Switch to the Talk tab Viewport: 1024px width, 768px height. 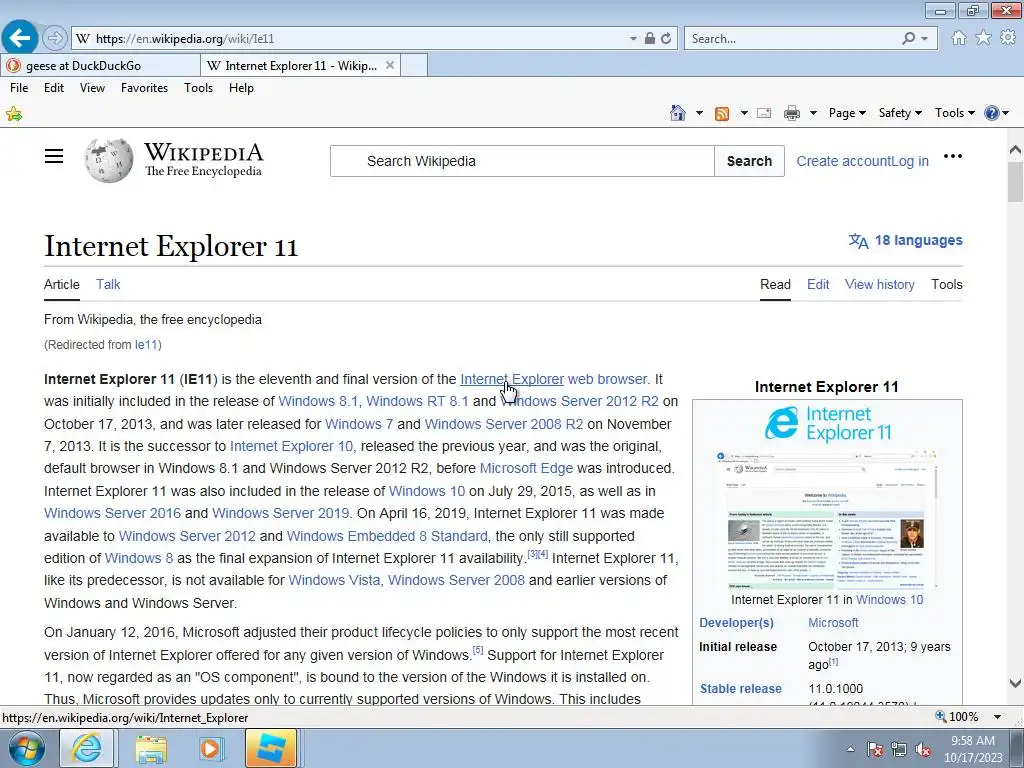click(x=108, y=284)
